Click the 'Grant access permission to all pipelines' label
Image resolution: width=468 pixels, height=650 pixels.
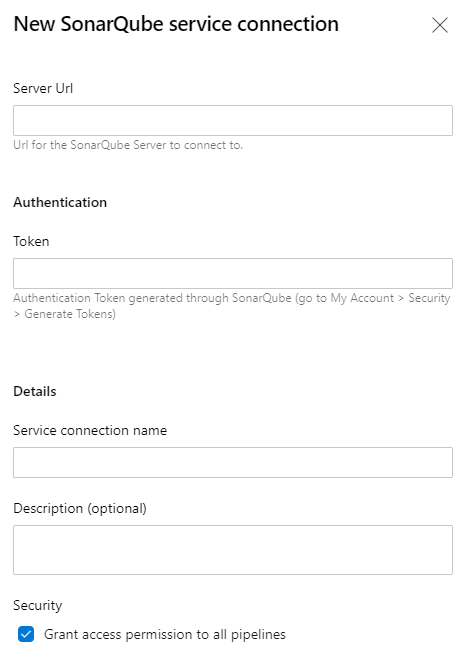pos(165,634)
